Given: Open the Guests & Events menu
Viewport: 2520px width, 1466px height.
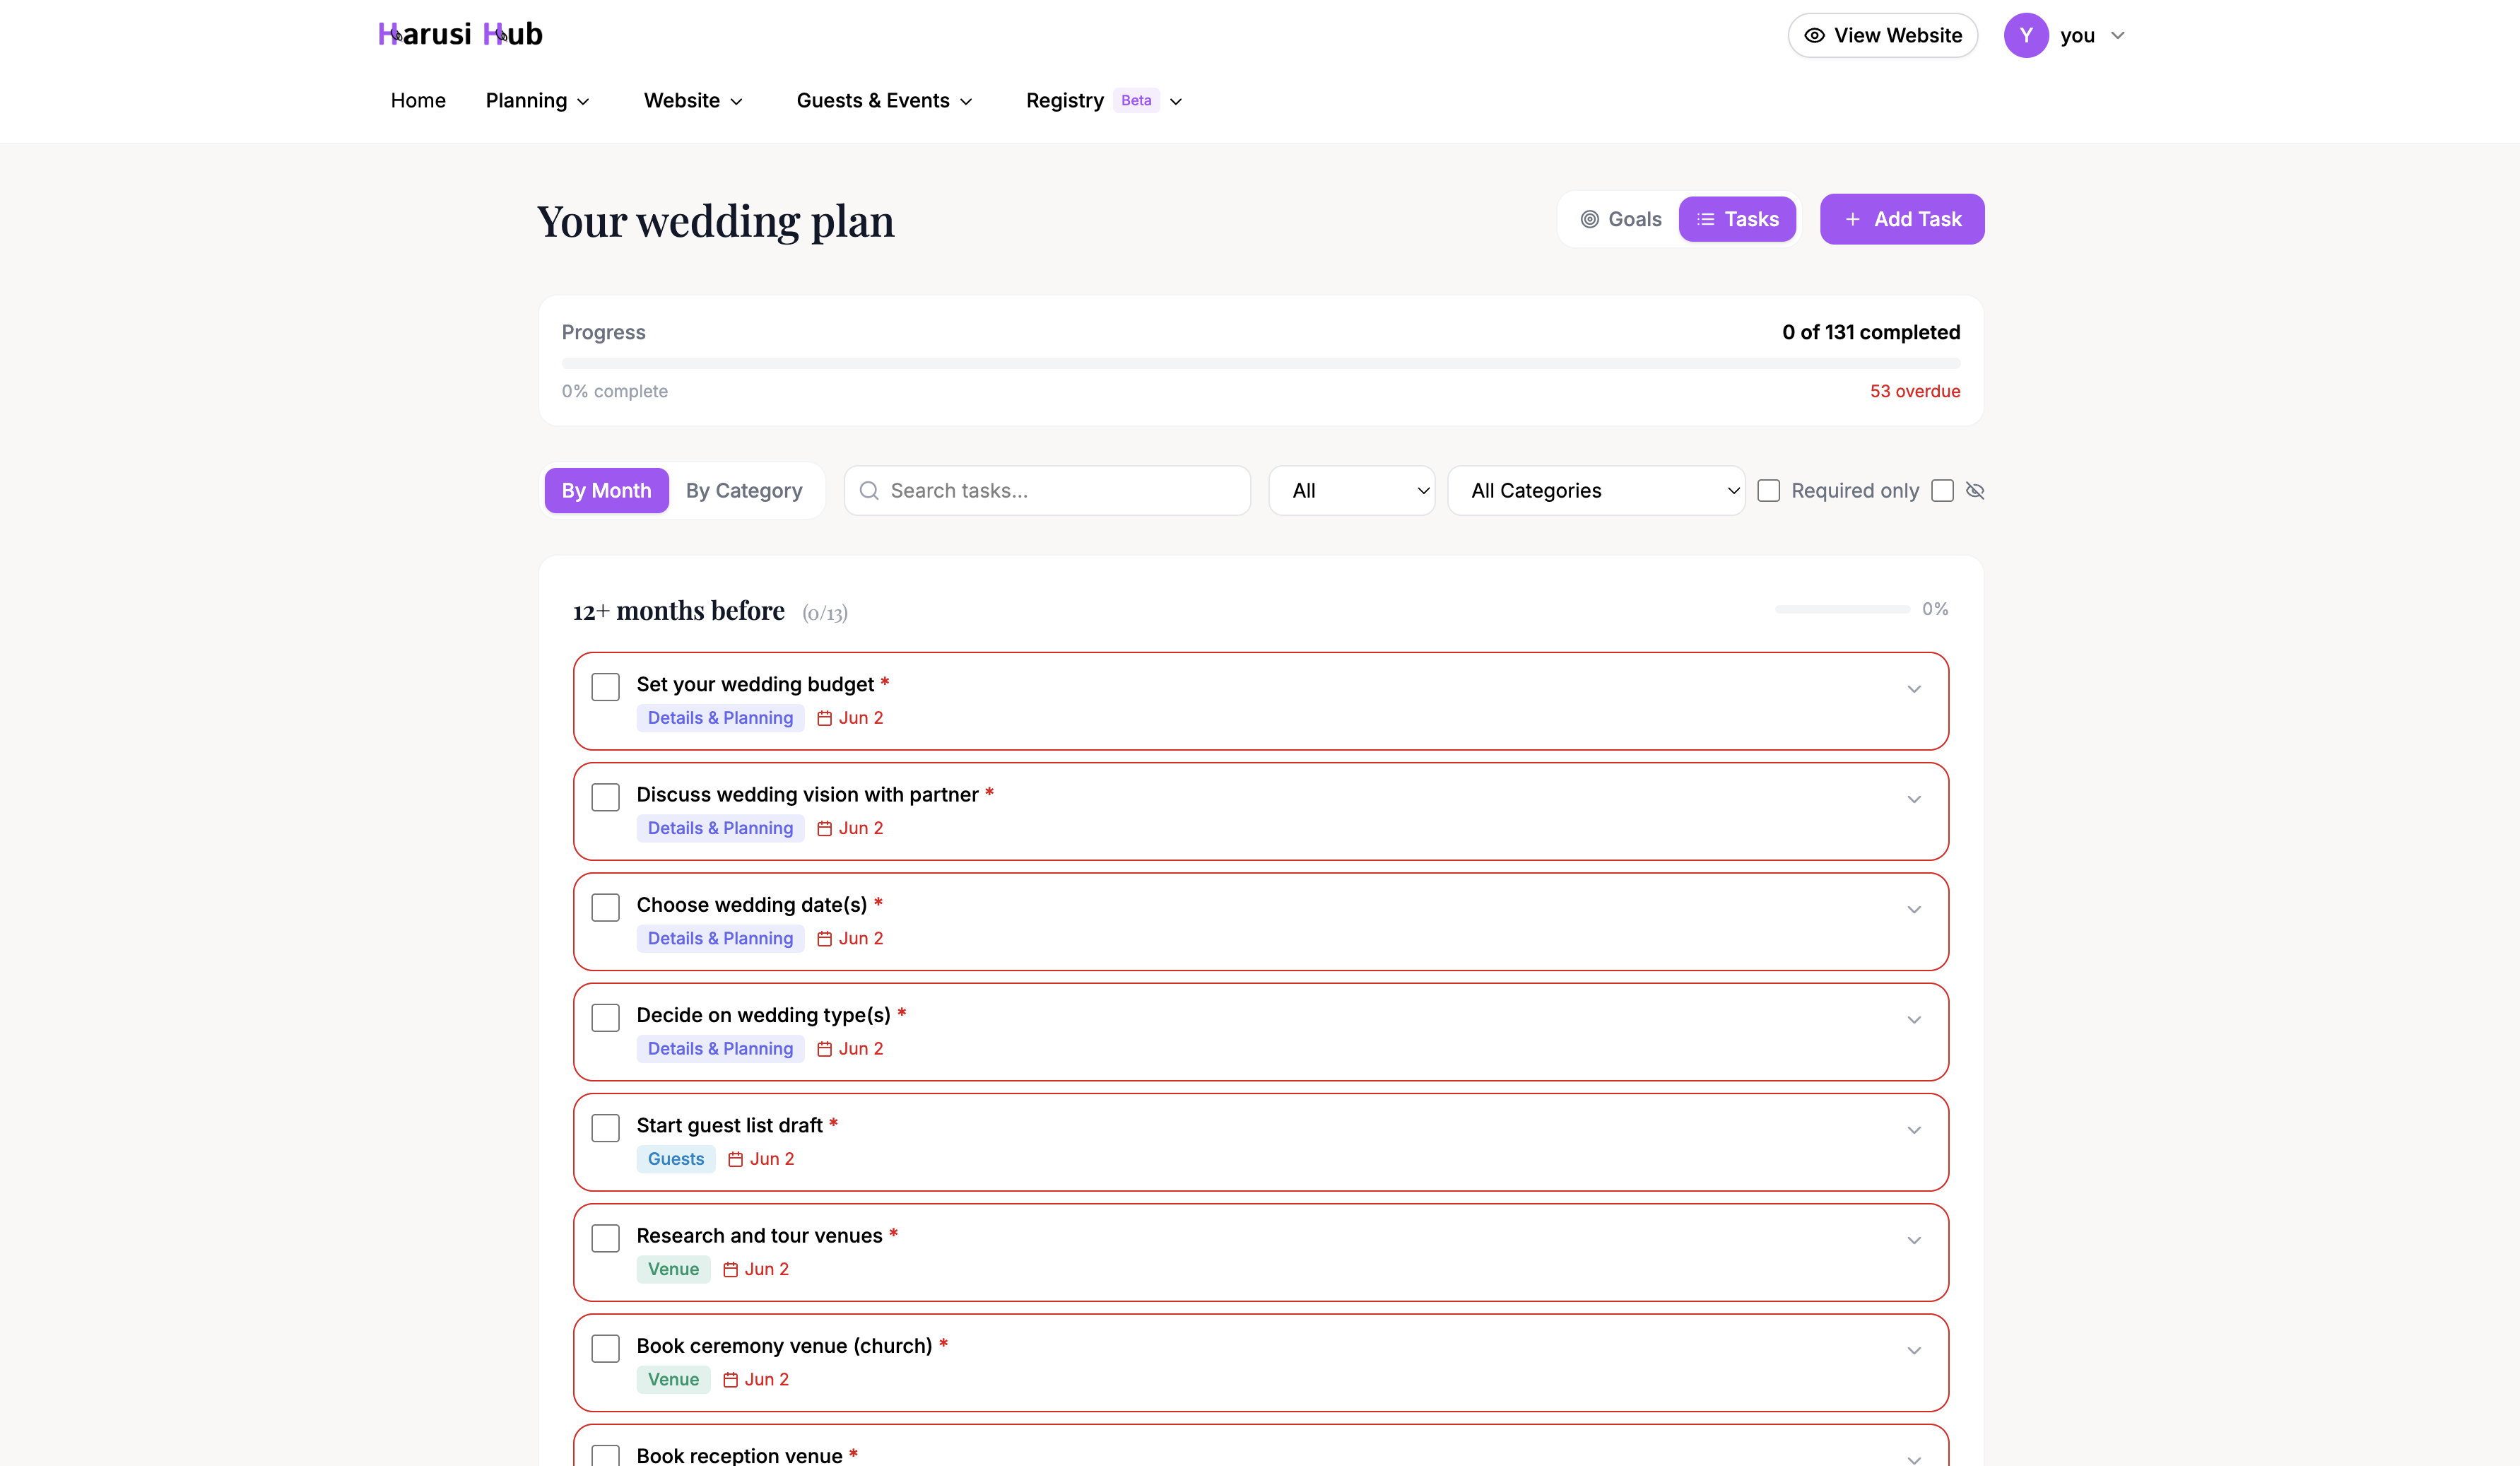Looking at the screenshot, I should (x=884, y=100).
